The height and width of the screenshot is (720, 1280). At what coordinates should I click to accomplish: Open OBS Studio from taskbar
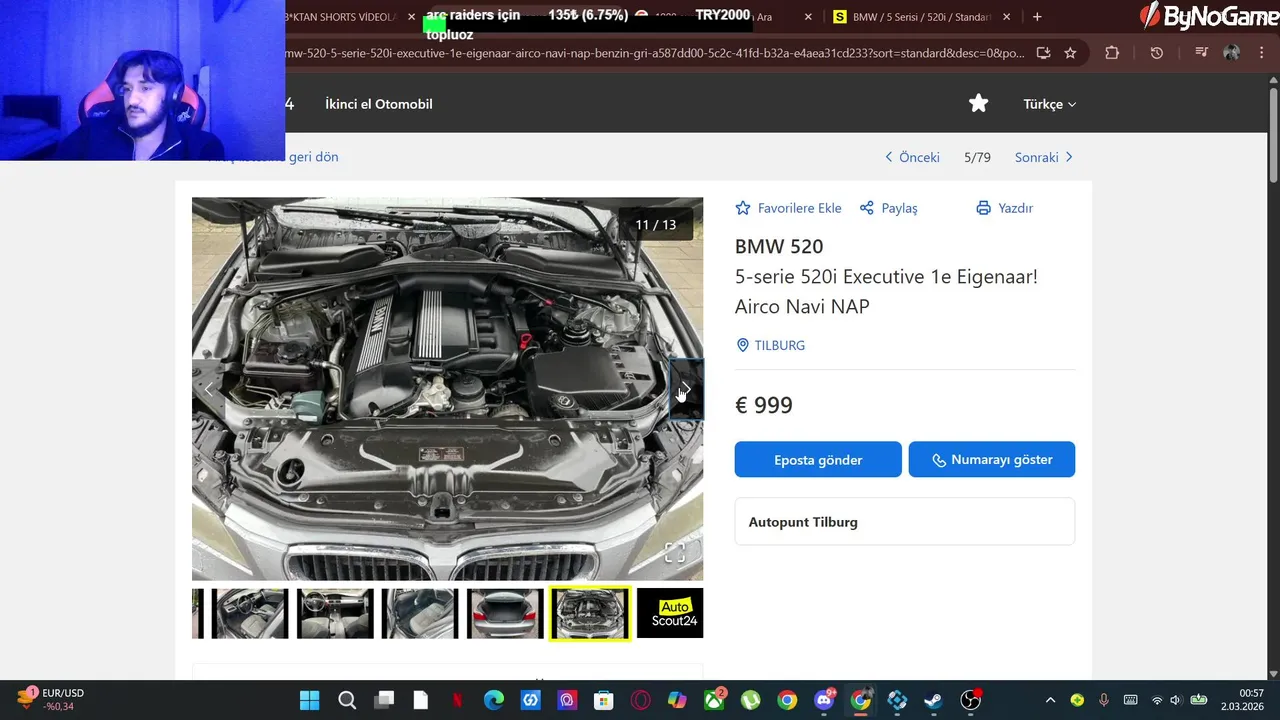pyautogui.click(x=971, y=700)
